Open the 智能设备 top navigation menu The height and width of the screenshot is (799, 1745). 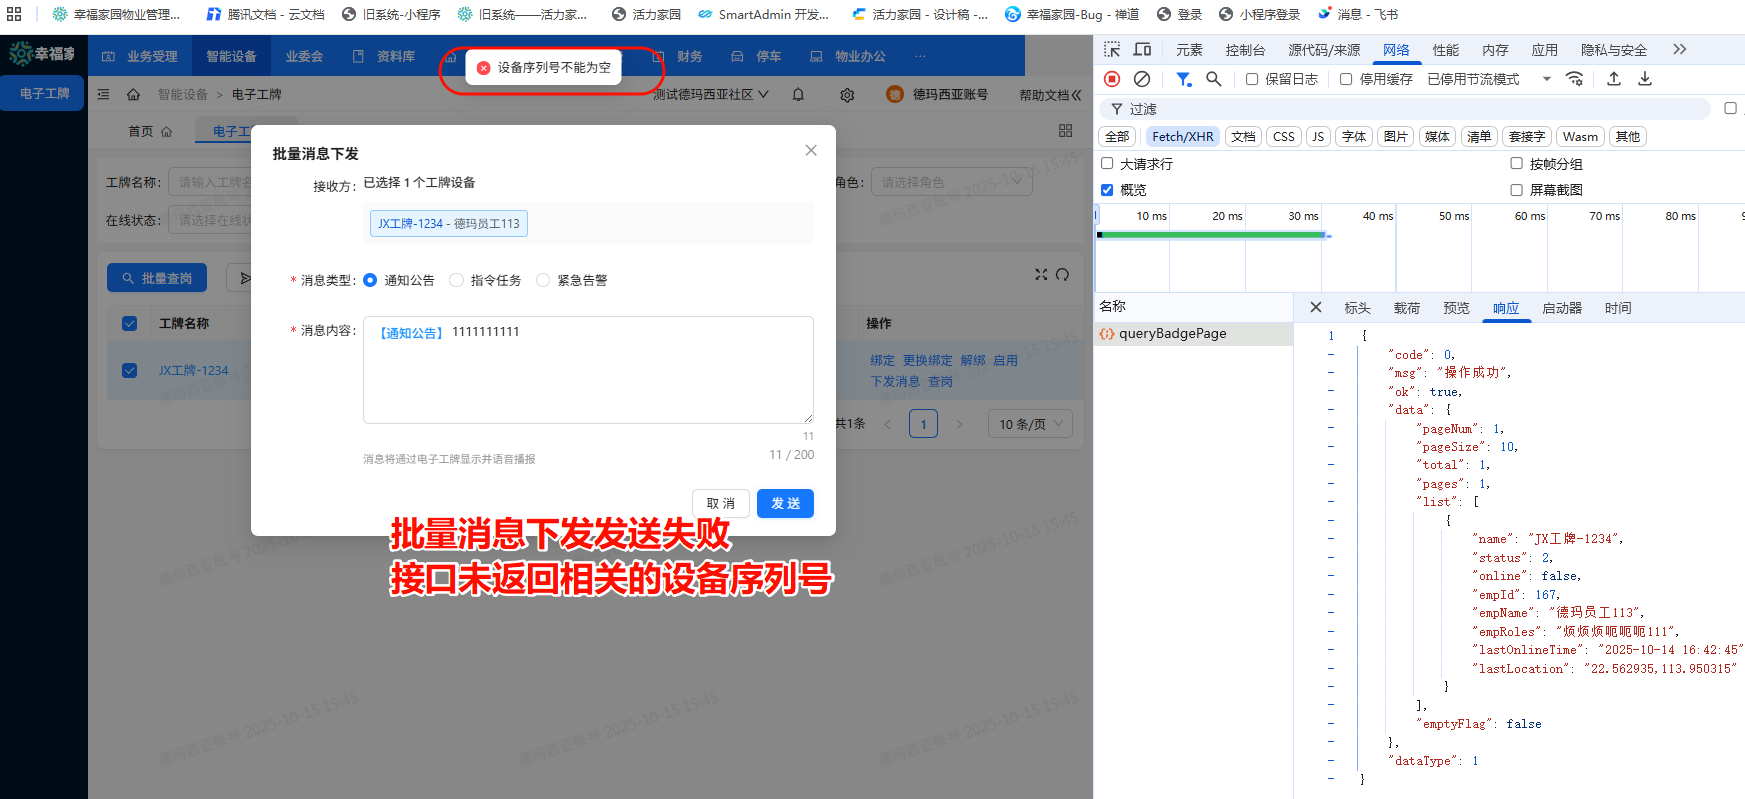pyautogui.click(x=231, y=56)
